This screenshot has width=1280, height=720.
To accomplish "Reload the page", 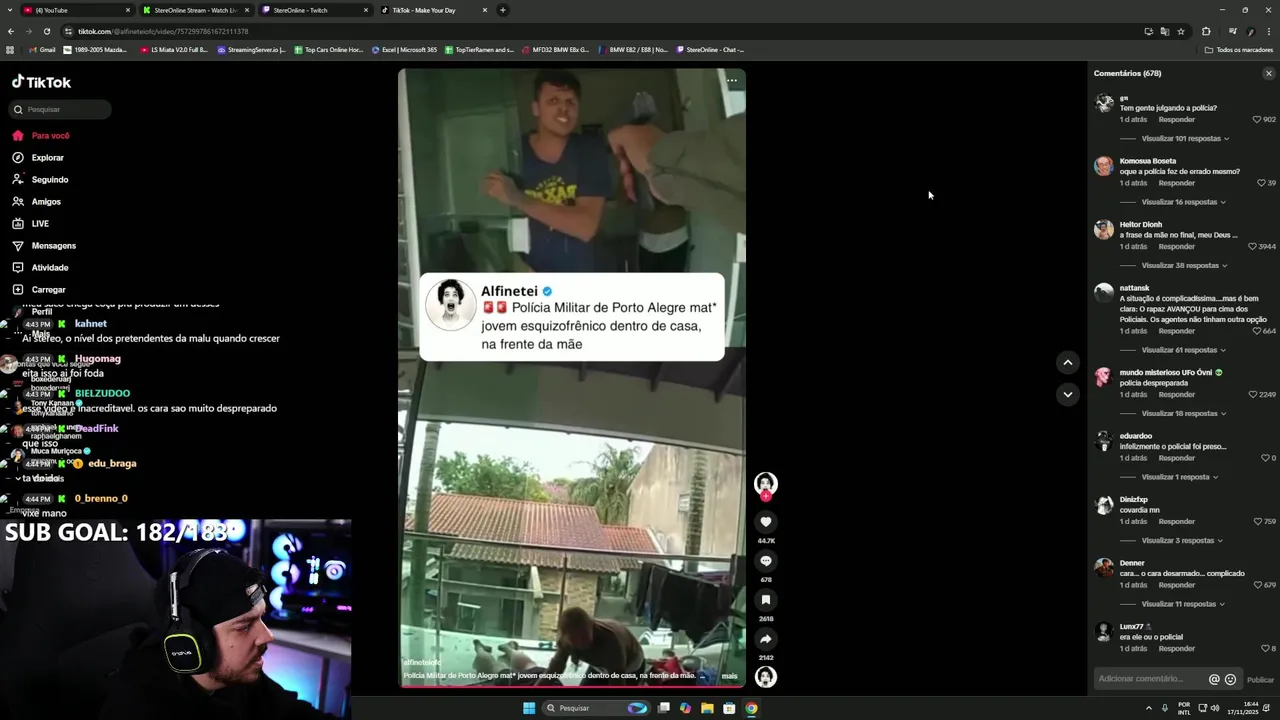I will click(46, 31).
